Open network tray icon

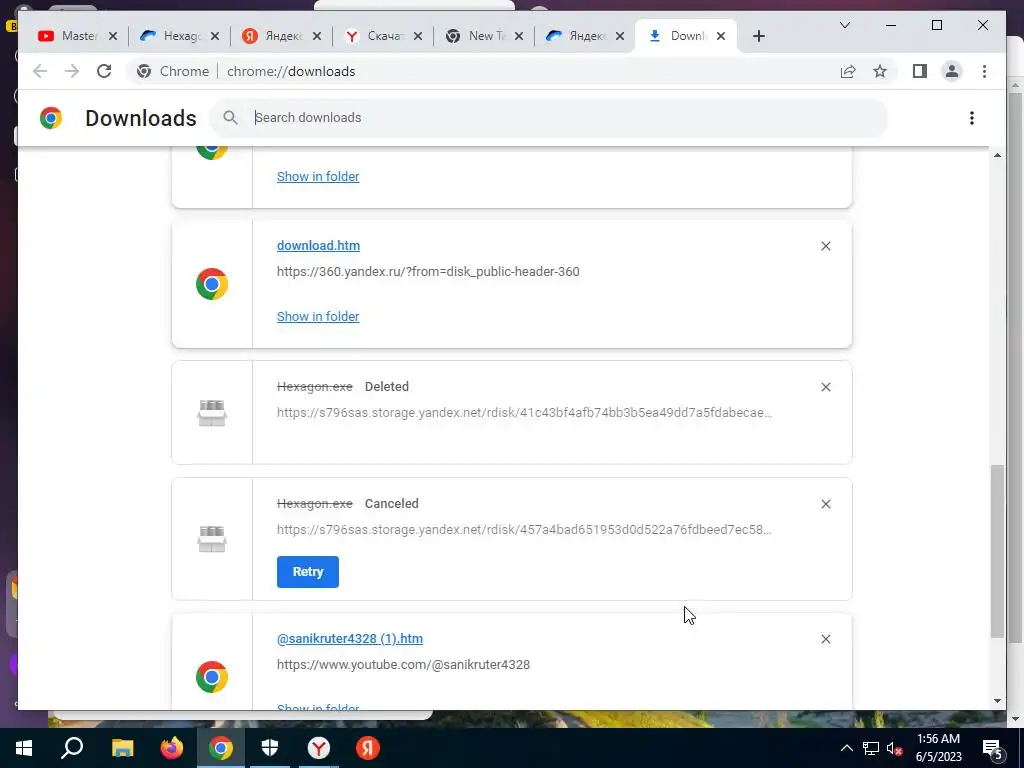(x=871, y=748)
